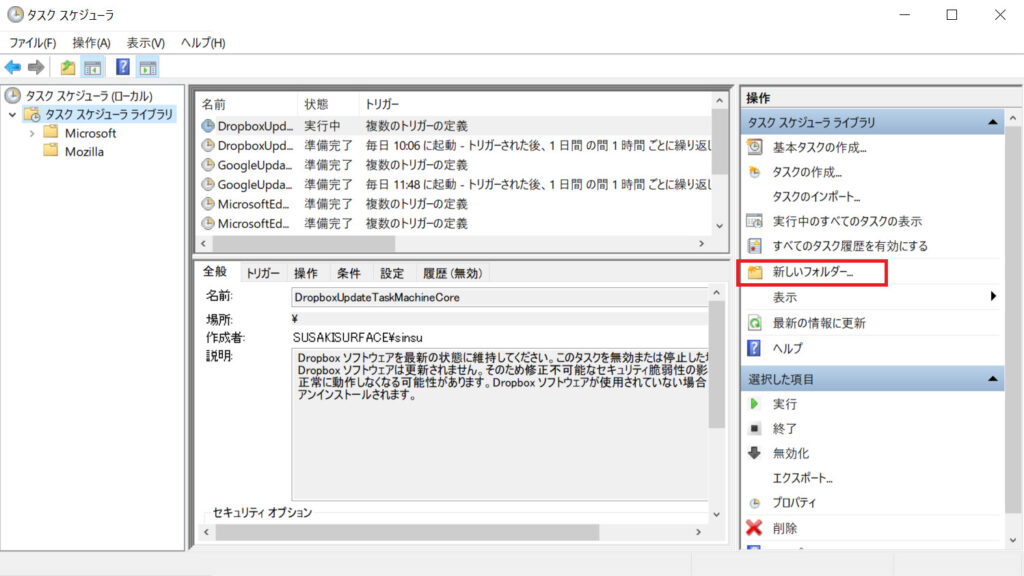
Task: Select the Mozilla folder in tree
Action: coord(84,152)
